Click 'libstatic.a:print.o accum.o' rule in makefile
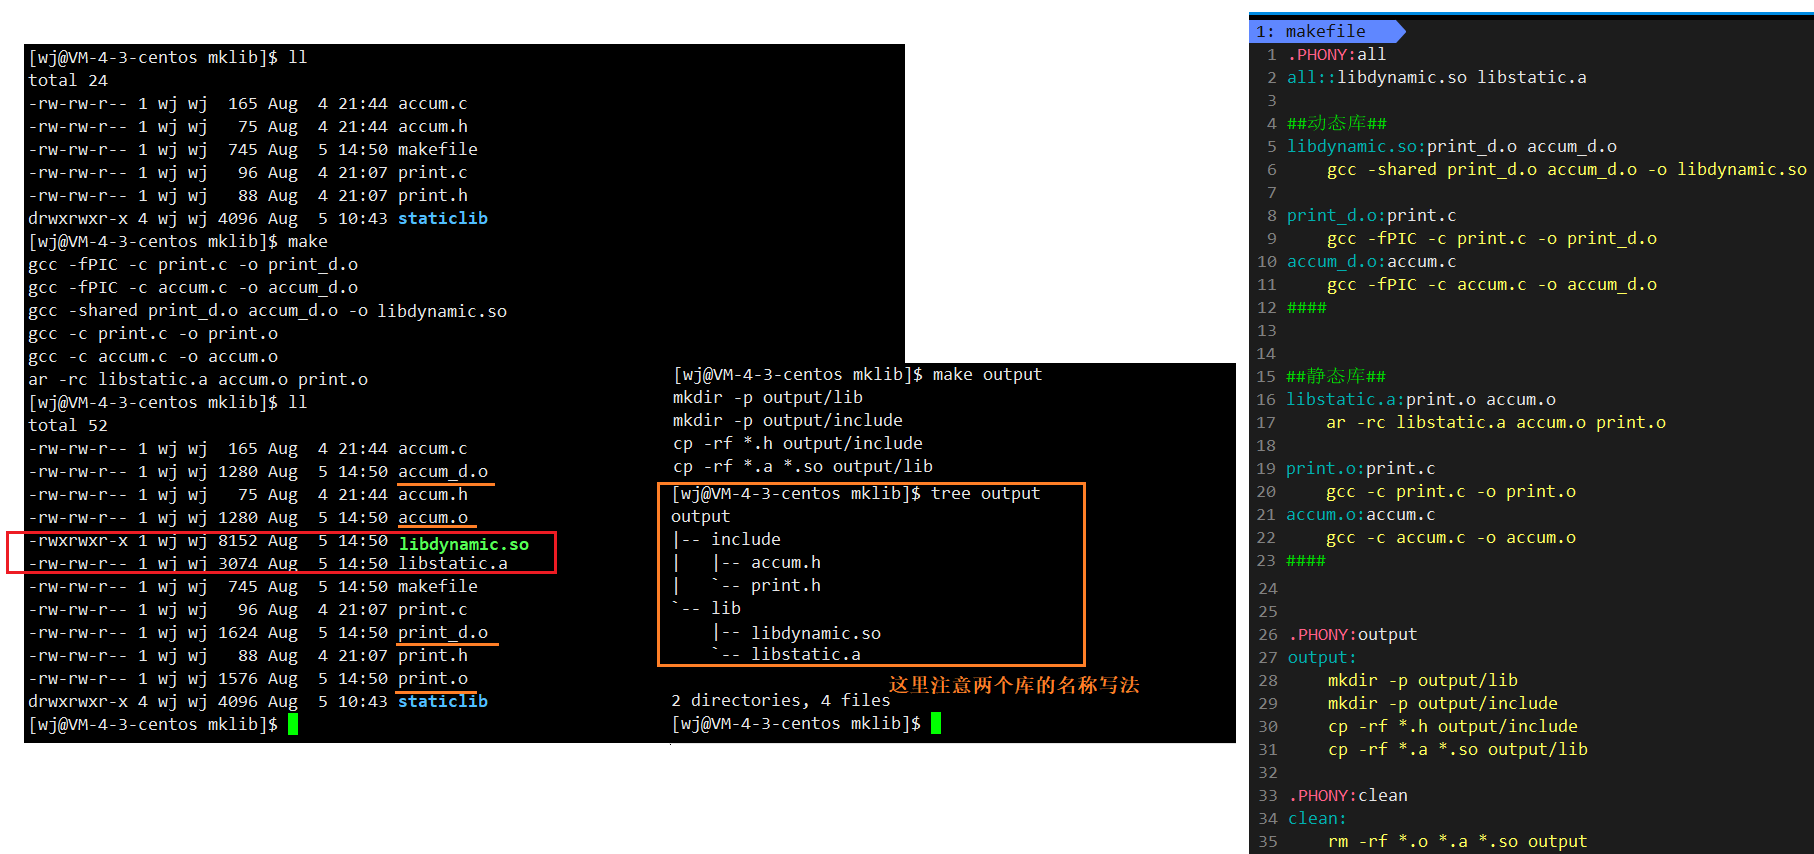Viewport: 1814px width, 854px height. tap(1420, 399)
